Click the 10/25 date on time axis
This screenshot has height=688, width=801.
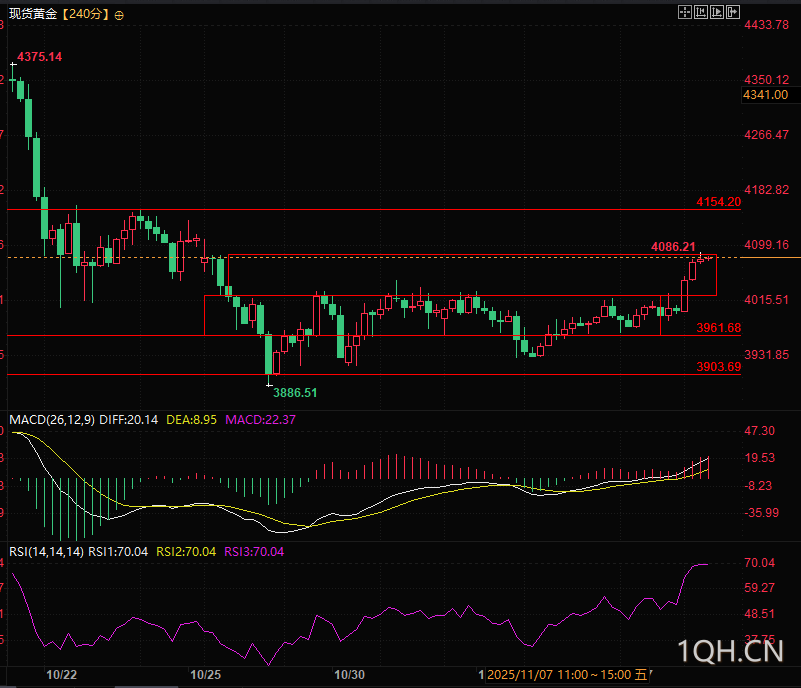[205, 675]
